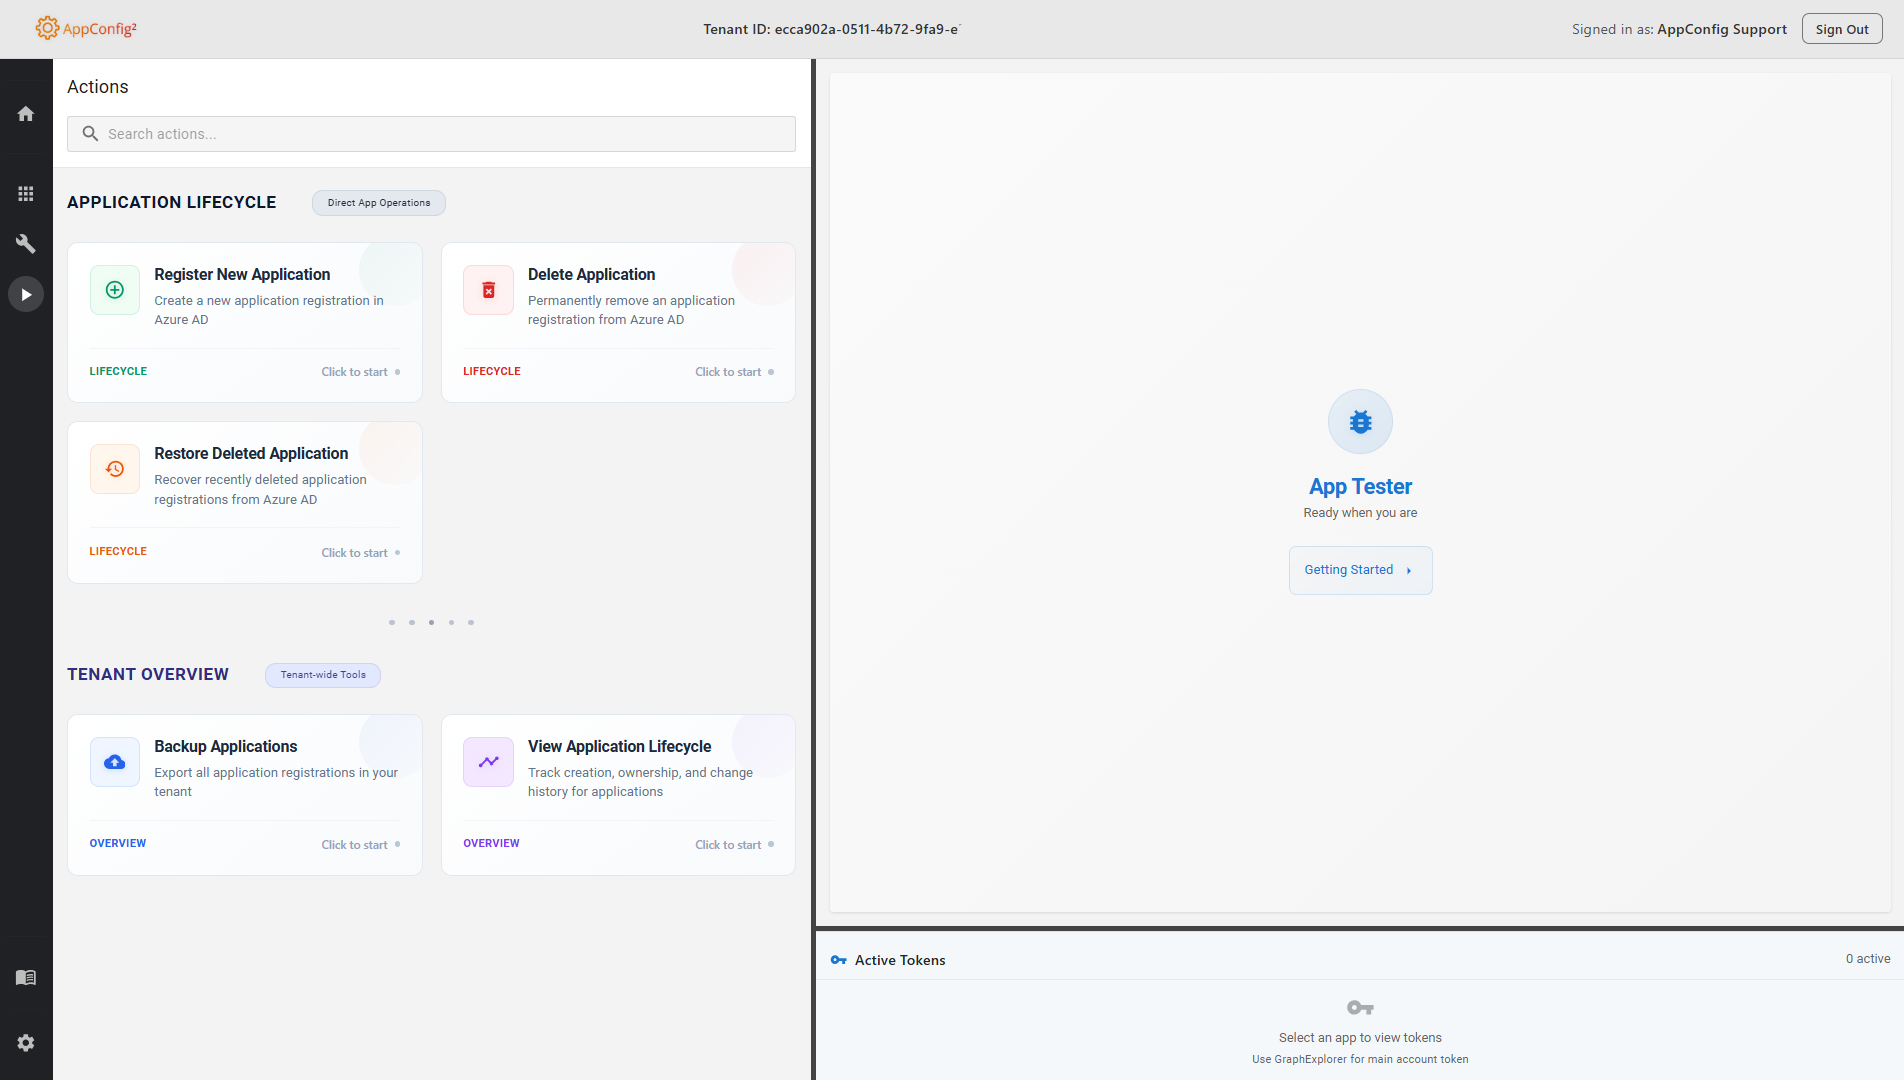Click the Direct App Operations tag
1904x1080 pixels.
pyautogui.click(x=378, y=203)
